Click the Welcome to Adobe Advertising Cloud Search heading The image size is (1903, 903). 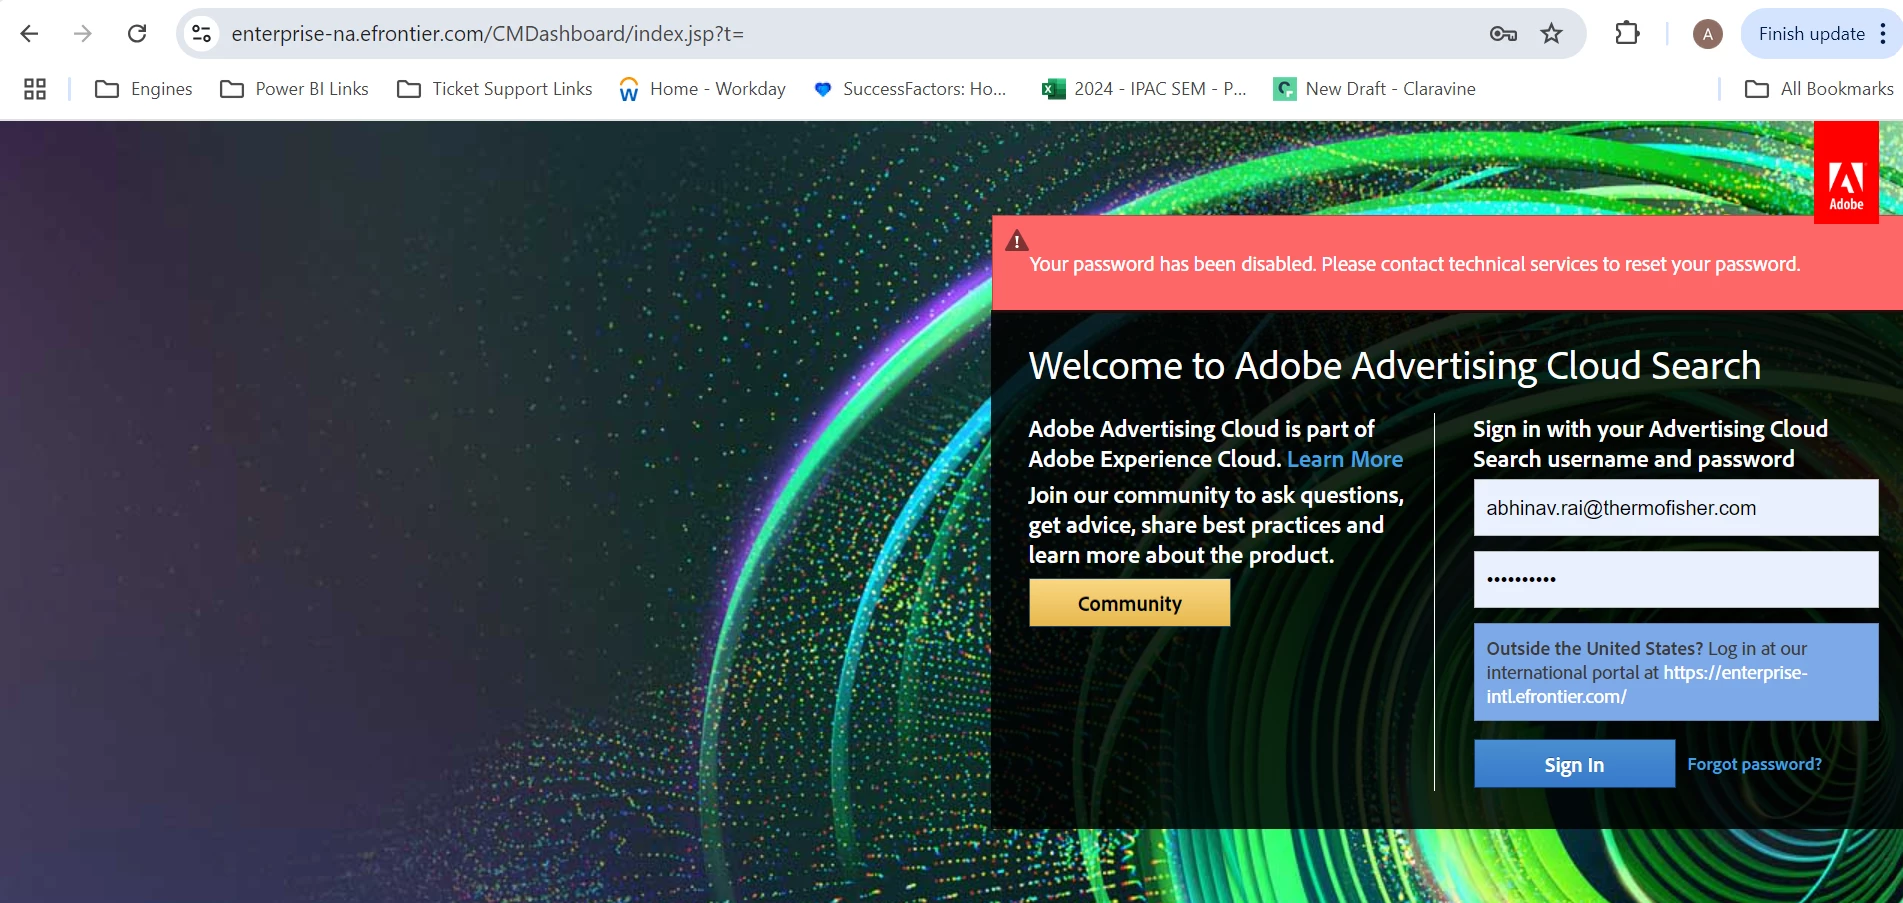point(1394,366)
